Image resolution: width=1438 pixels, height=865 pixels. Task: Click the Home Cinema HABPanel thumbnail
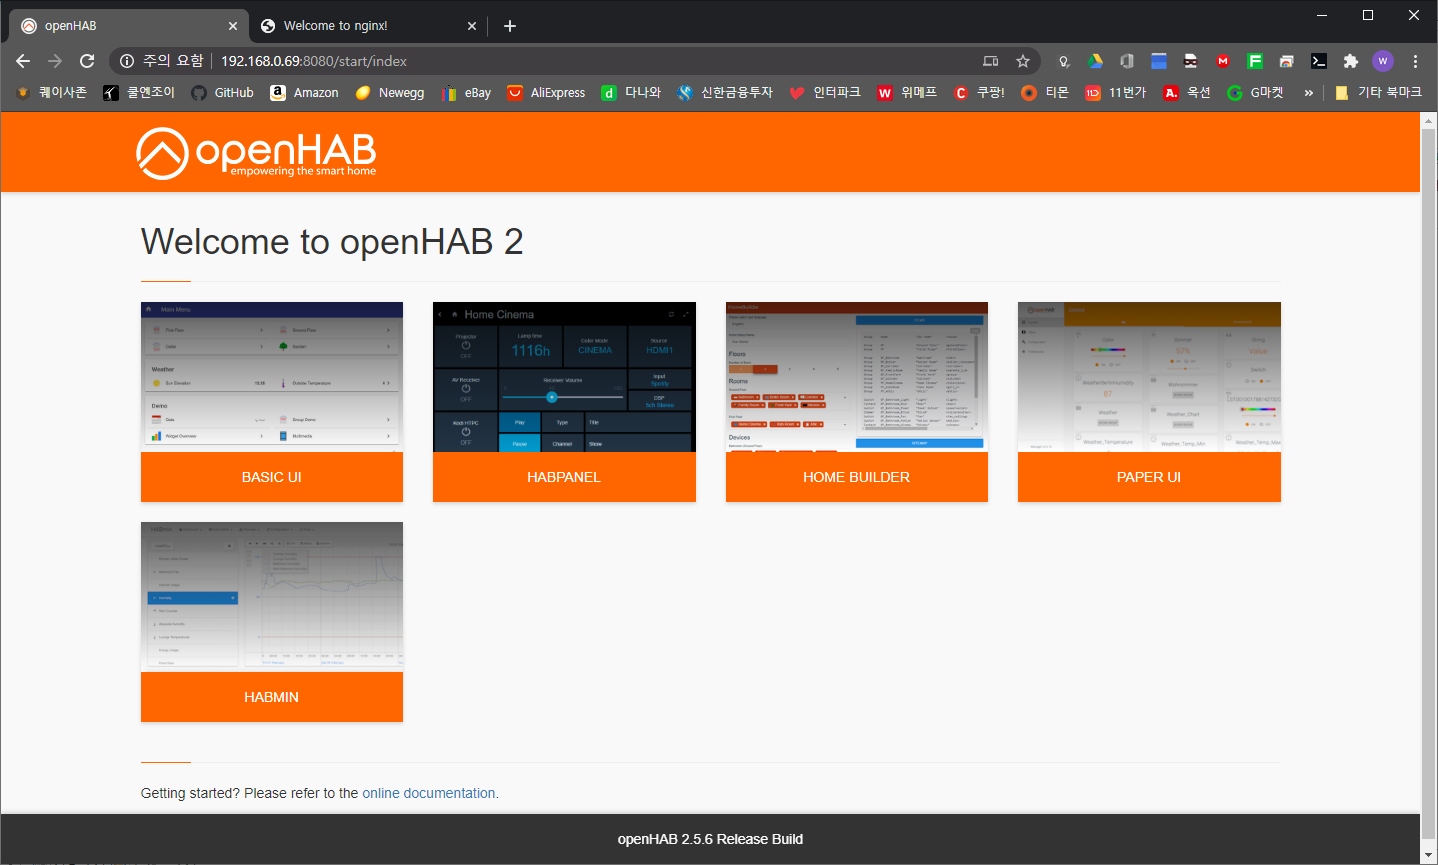click(564, 377)
